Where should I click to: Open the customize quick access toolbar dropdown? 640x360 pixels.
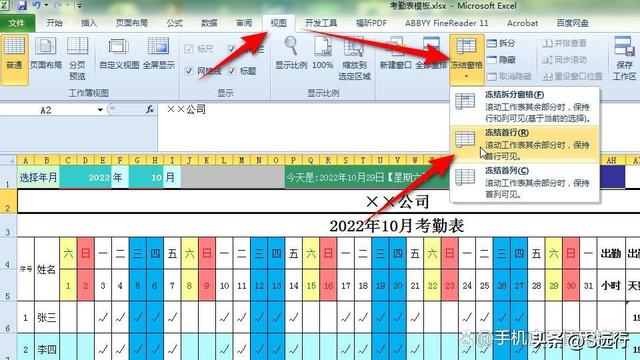(x=80, y=6)
